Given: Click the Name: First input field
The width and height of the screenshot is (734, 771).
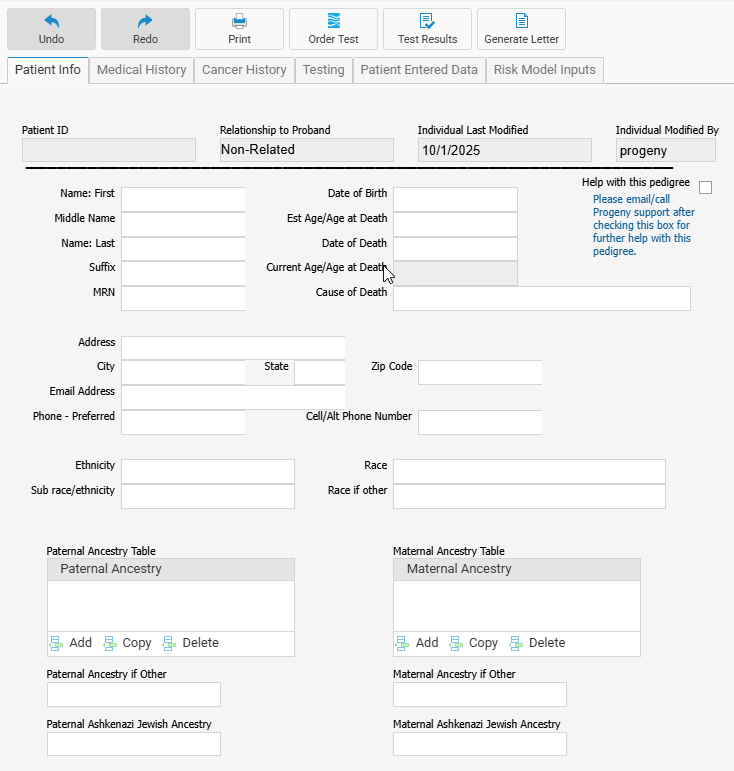Looking at the screenshot, I should tap(182, 199).
